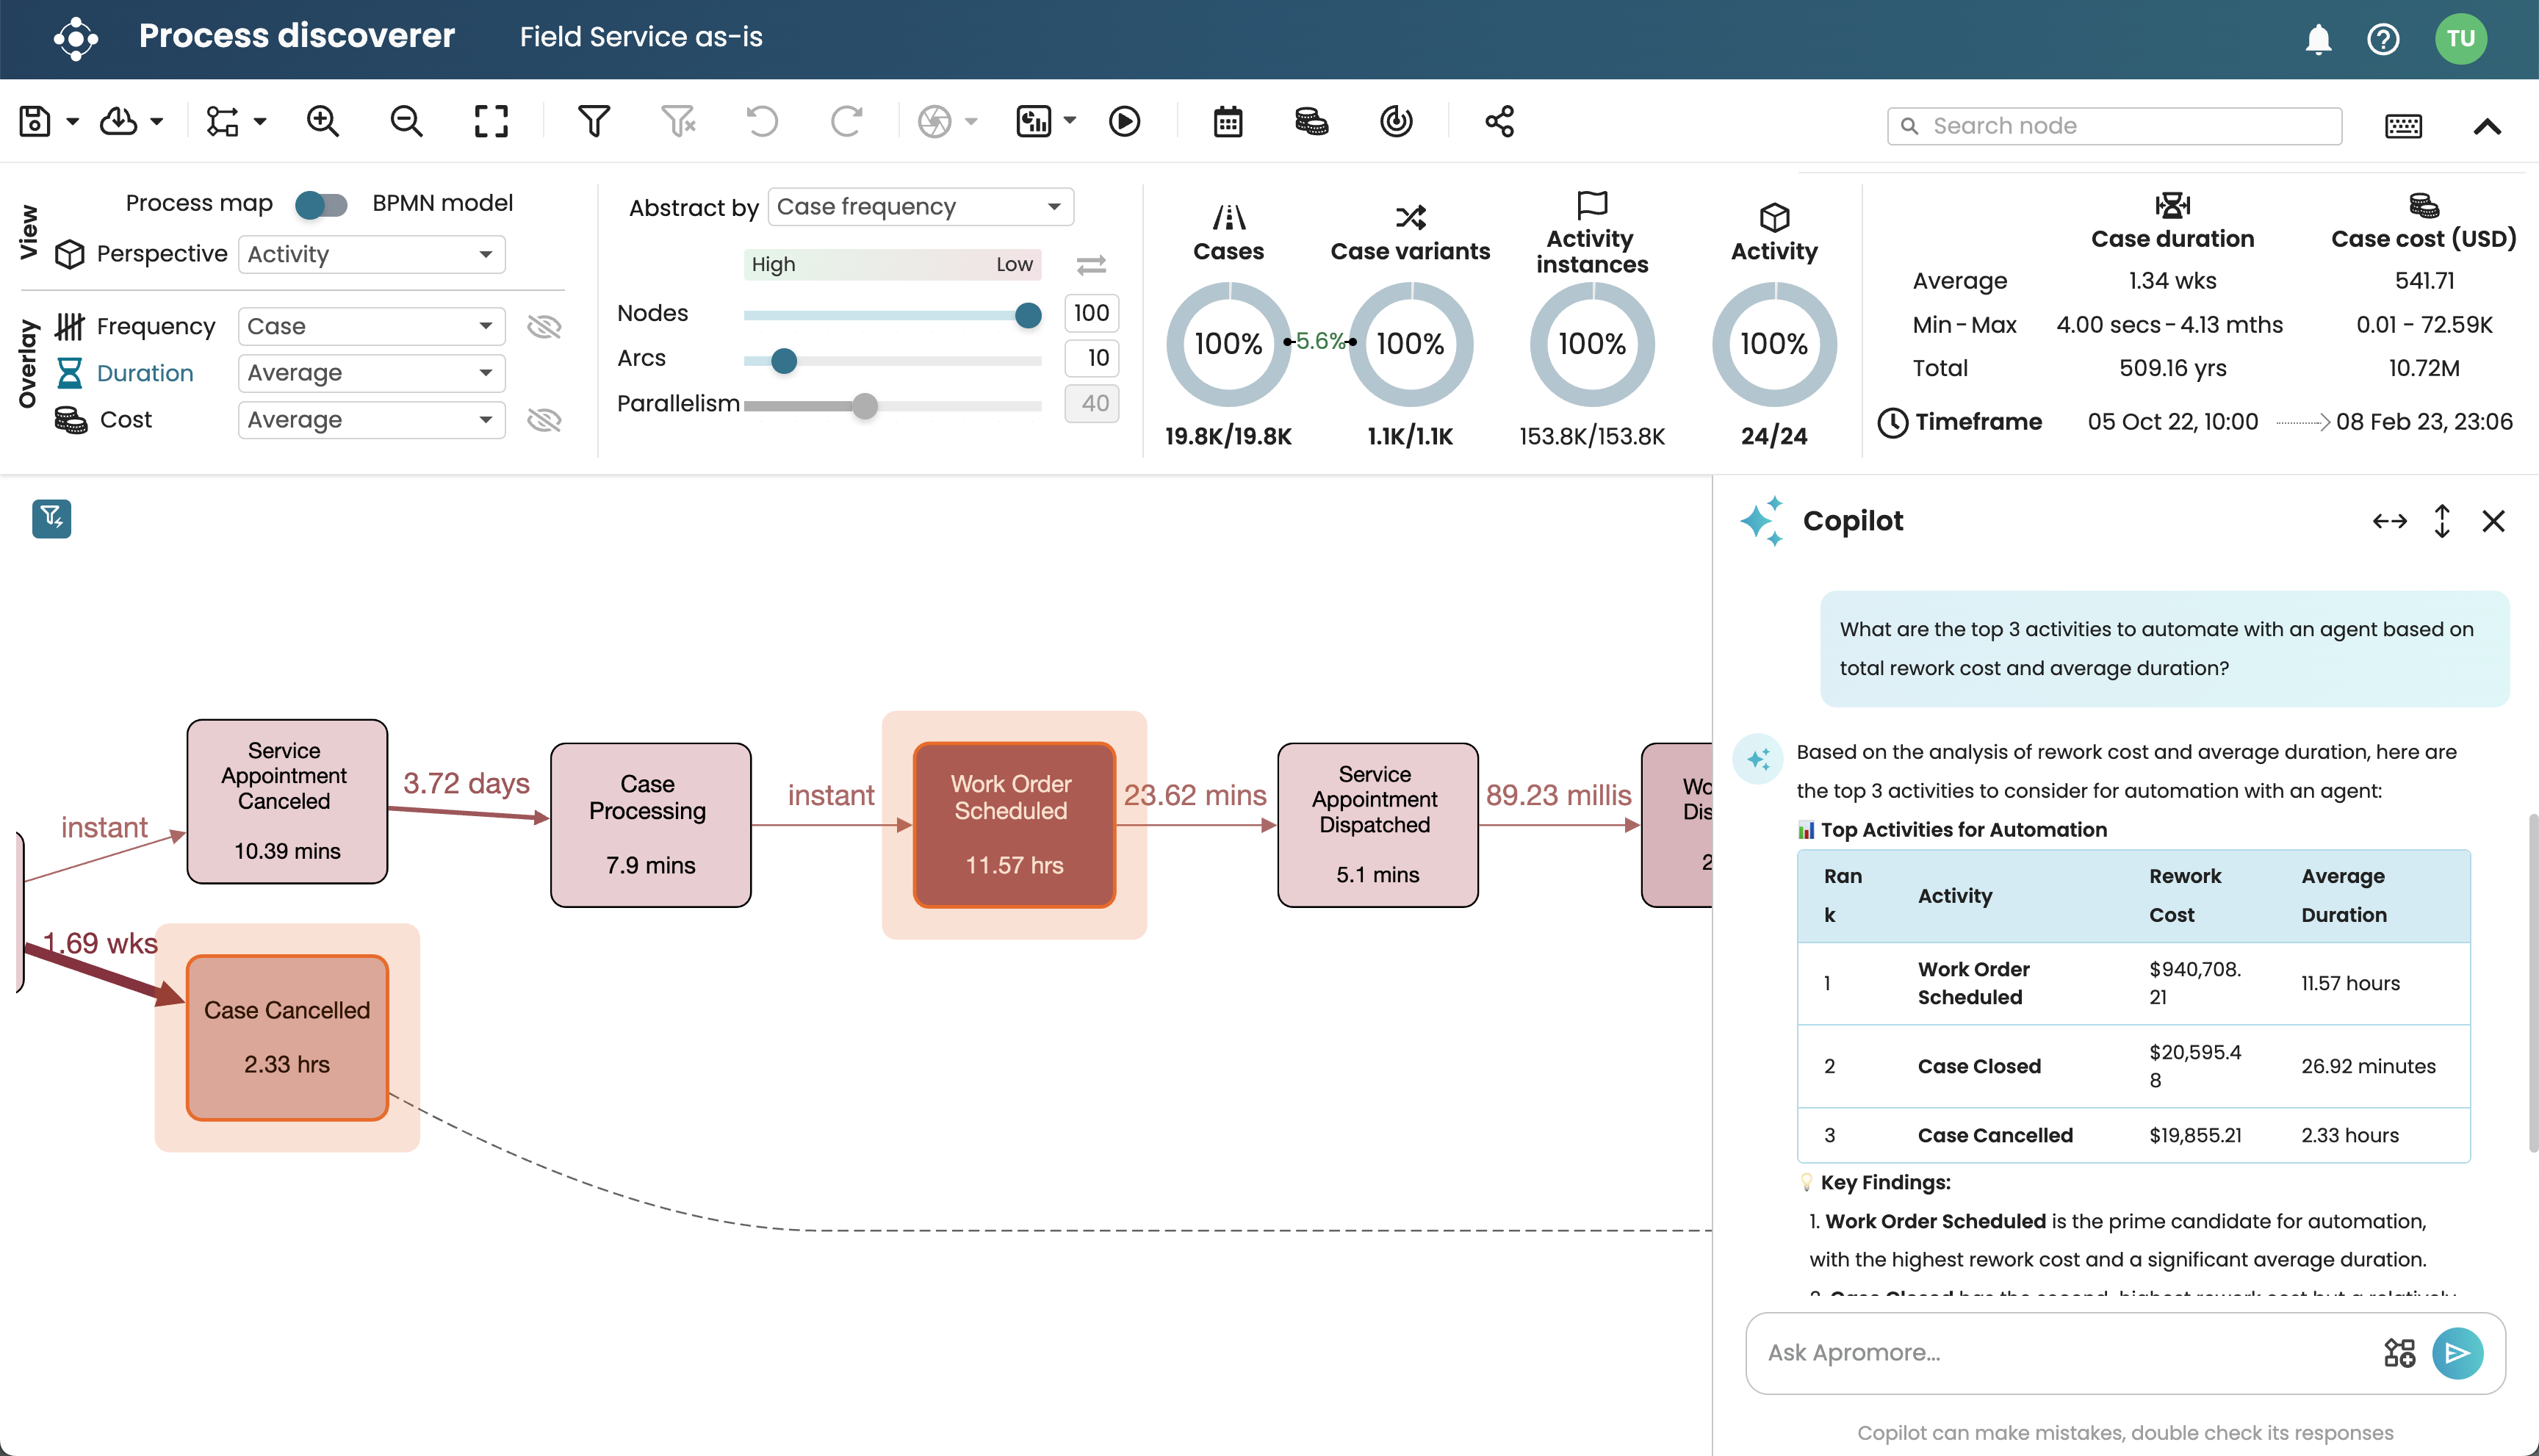Screen dimensions: 2539x1456
Task: Open the Frequency Case dropdown
Action: click(x=371, y=326)
